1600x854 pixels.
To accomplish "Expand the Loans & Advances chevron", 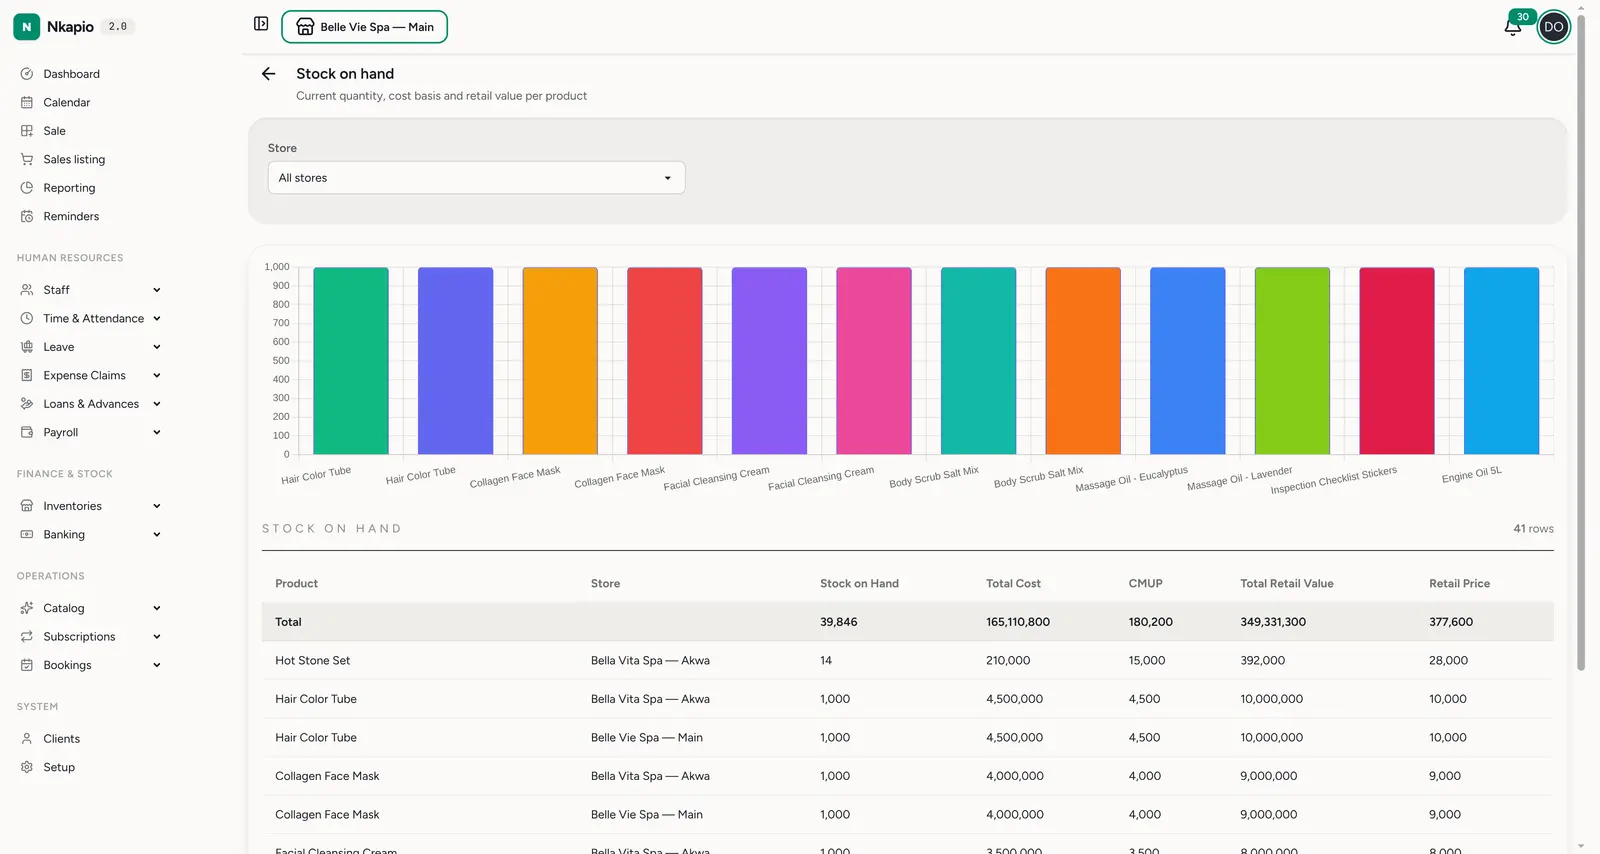I will coord(157,404).
